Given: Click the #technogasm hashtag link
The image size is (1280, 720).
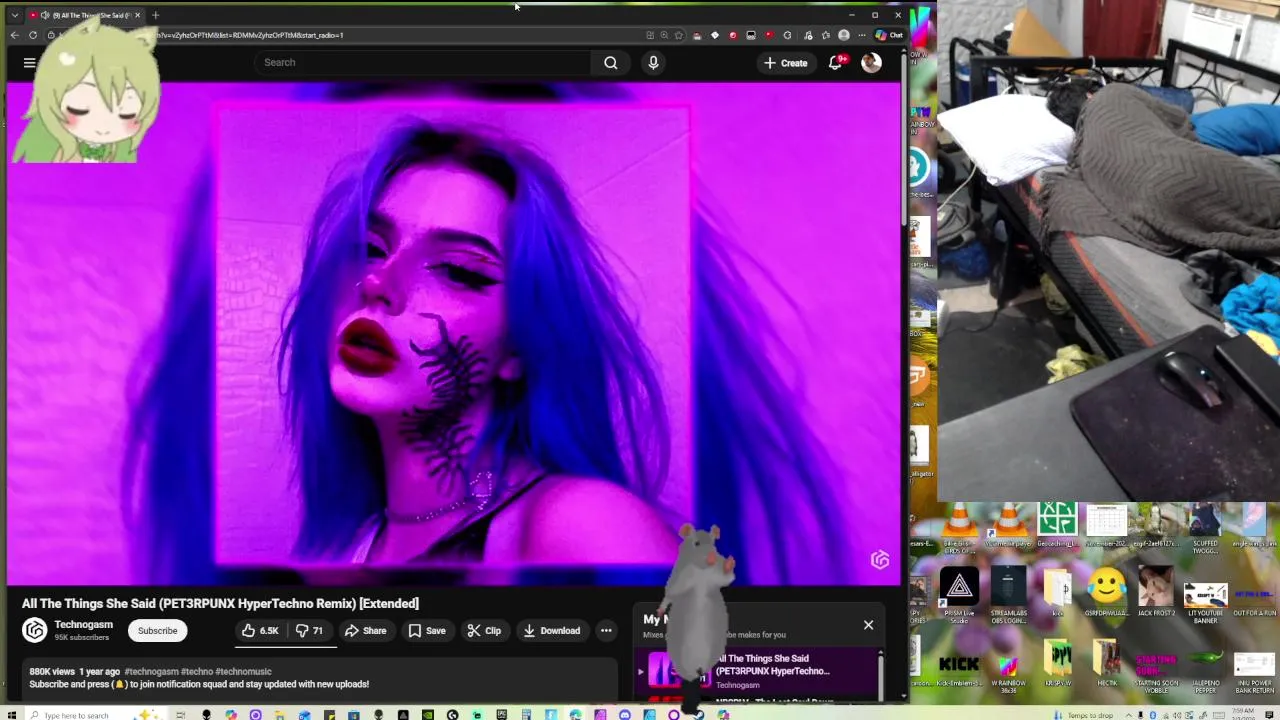Looking at the screenshot, I should point(151,672).
